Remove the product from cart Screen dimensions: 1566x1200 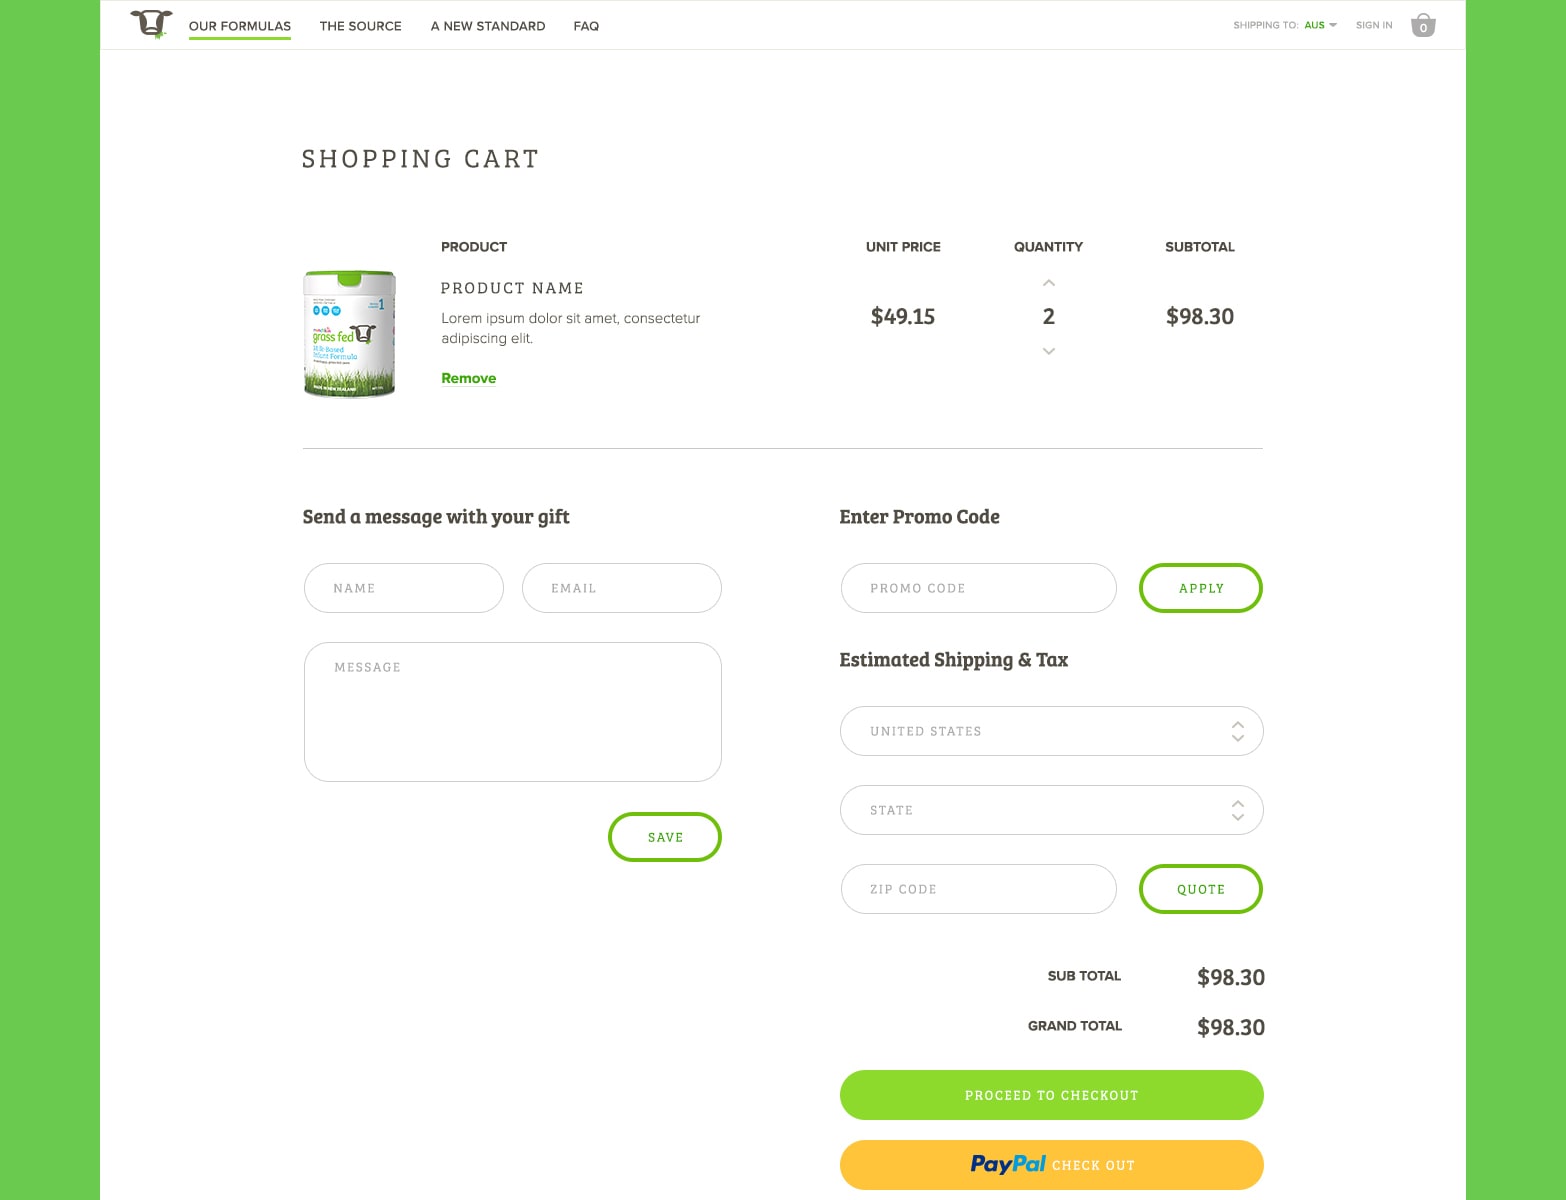coord(469,378)
